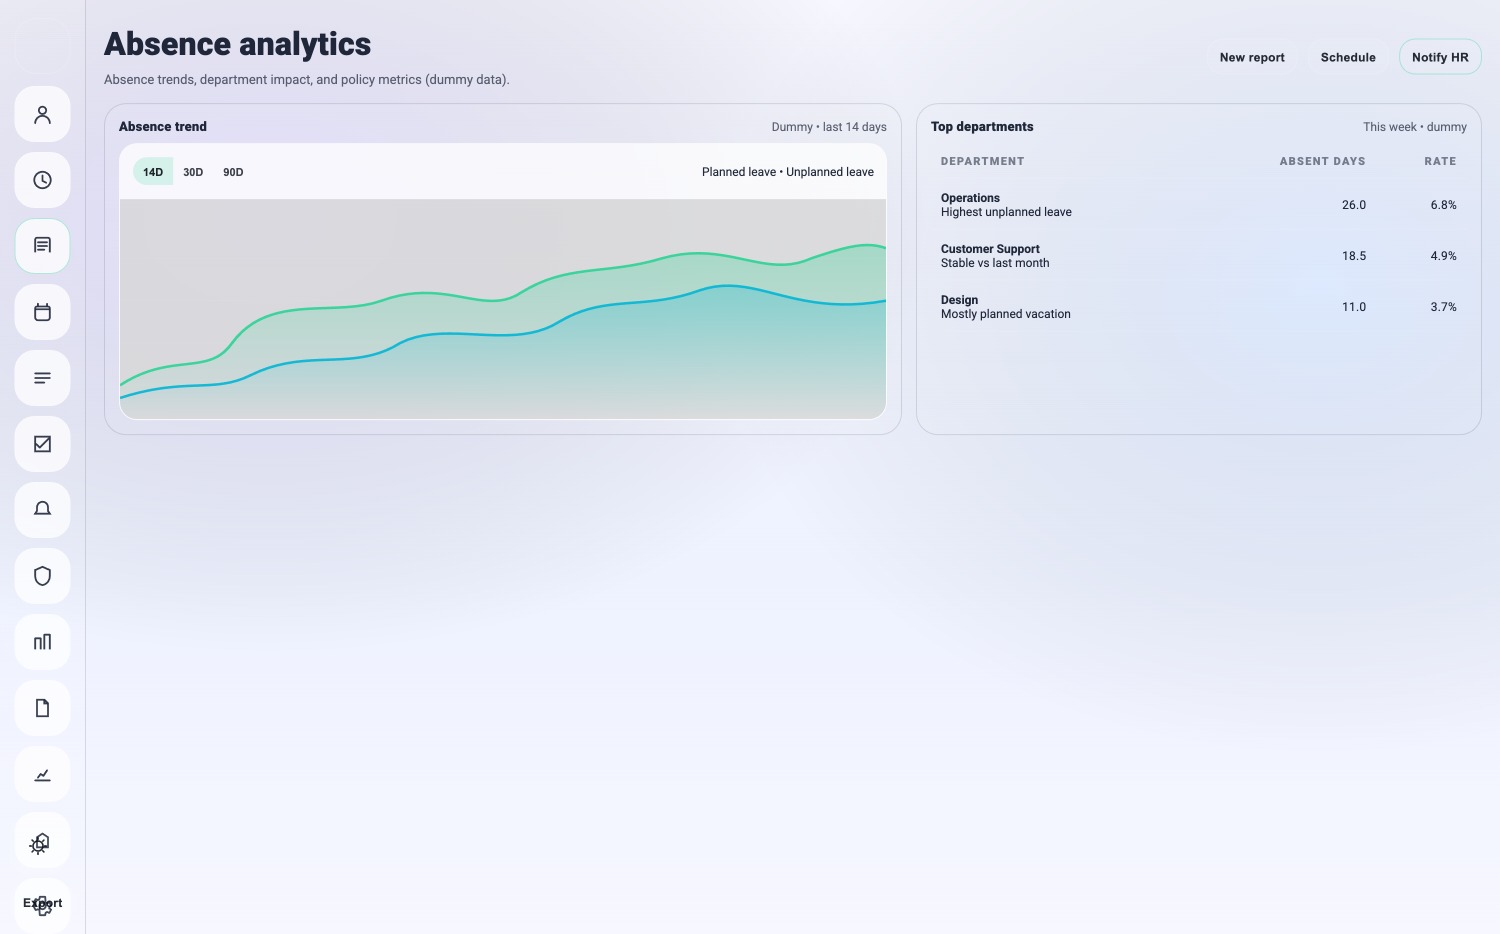The width and height of the screenshot is (1500, 934).
Task: Select the trend line chart icon
Action: click(42, 774)
